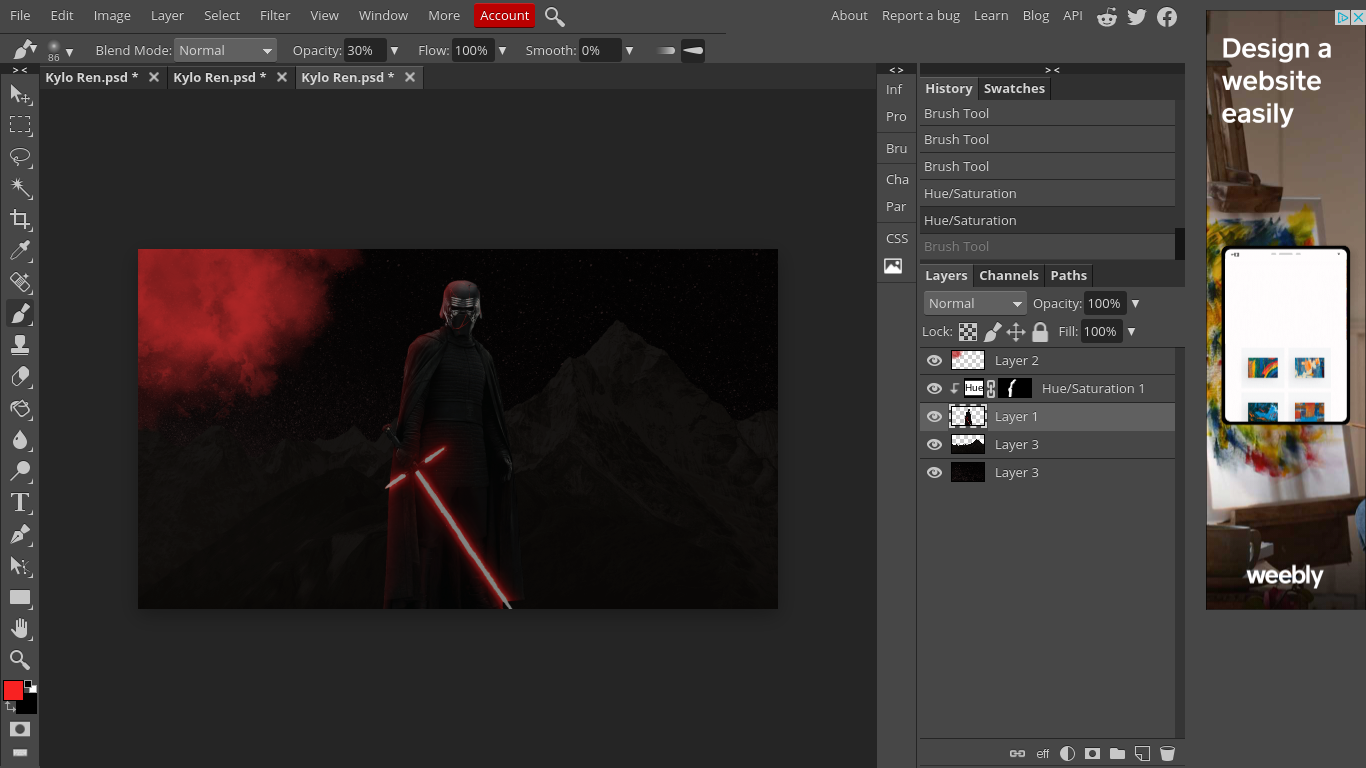Open the Learn link
Image resolution: width=1366 pixels, height=768 pixels.
point(991,15)
